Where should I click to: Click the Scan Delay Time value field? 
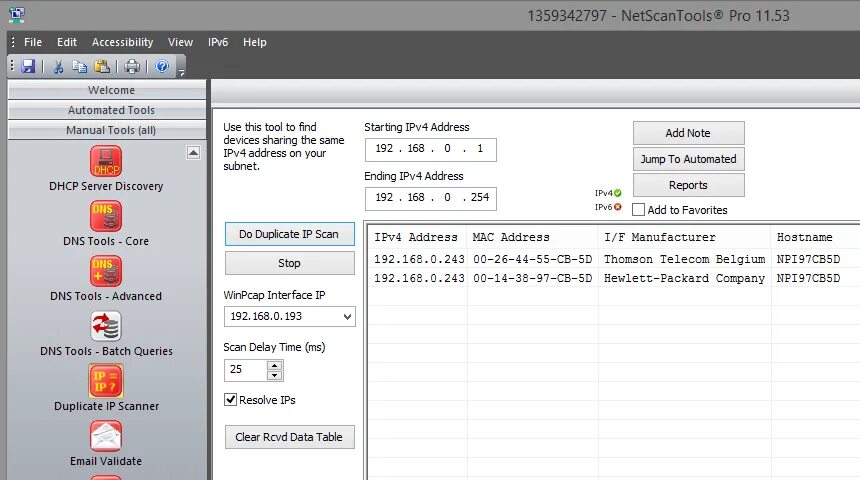[x=246, y=370]
